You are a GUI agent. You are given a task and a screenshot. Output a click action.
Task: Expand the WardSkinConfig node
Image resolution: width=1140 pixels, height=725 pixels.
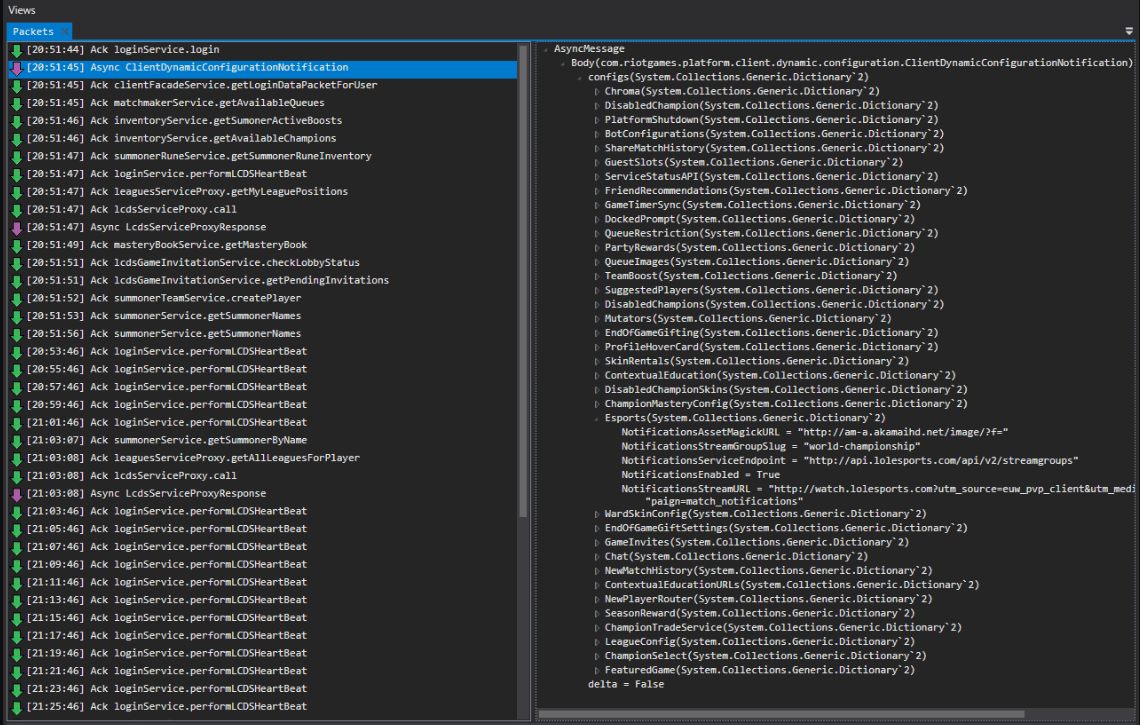coord(597,514)
